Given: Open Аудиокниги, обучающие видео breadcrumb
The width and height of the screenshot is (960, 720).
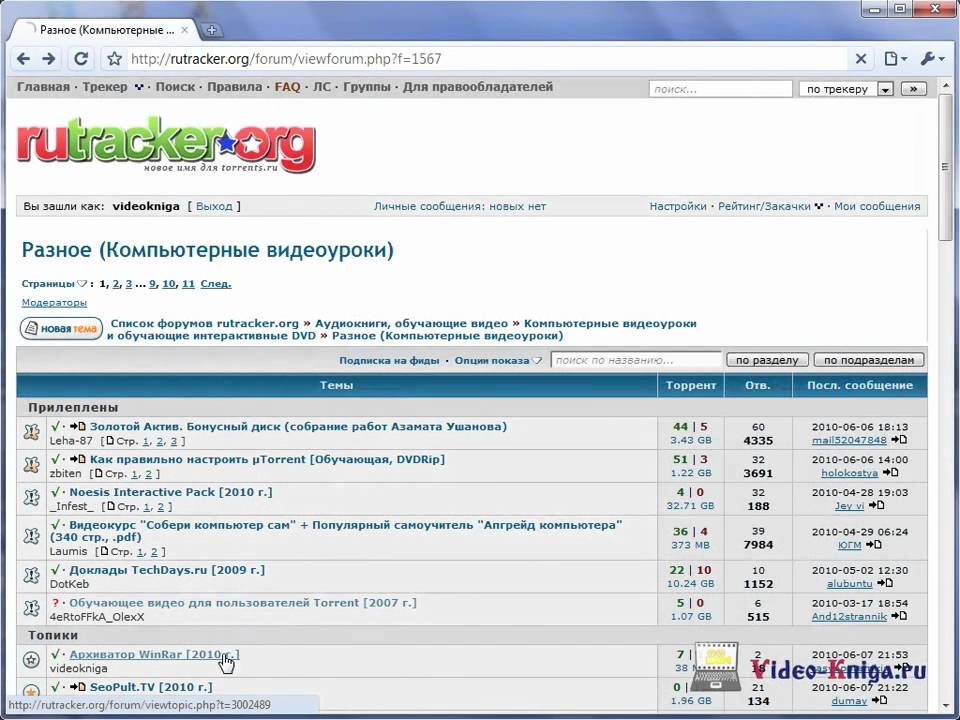Looking at the screenshot, I should pyautogui.click(x=411, y=323).
